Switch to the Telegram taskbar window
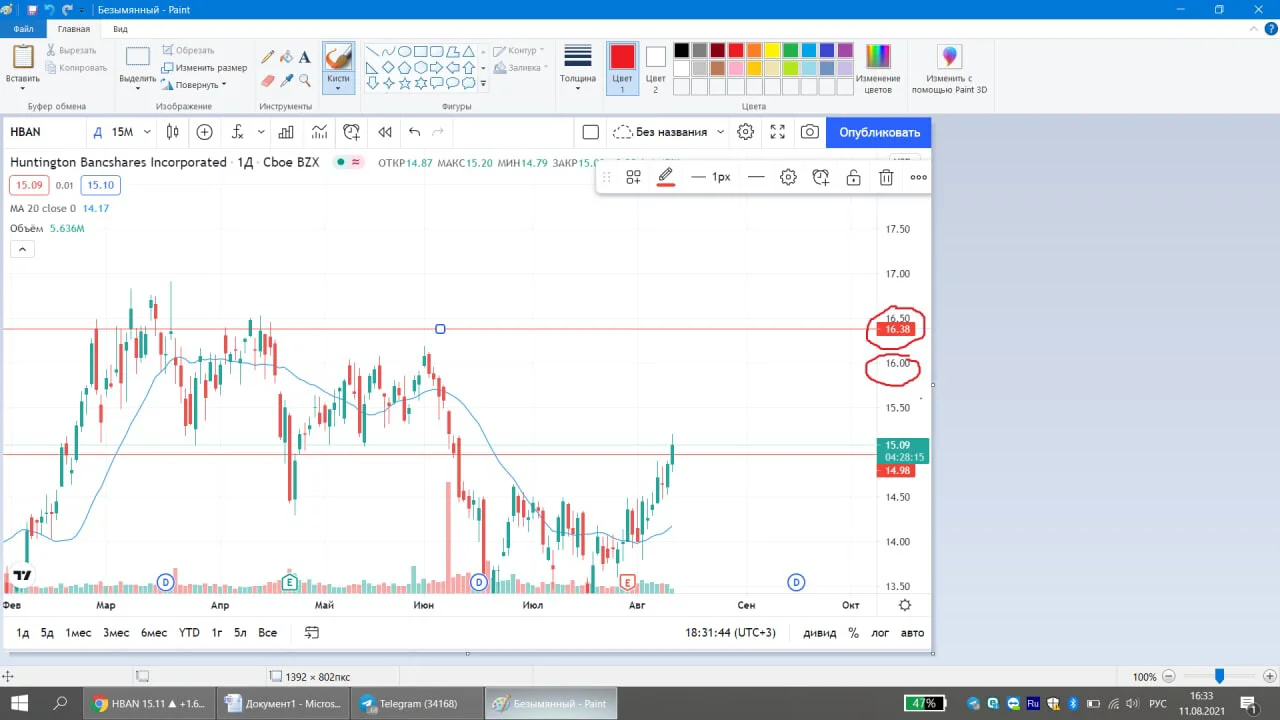The image size is (1280, 720). tap(417, 703)
